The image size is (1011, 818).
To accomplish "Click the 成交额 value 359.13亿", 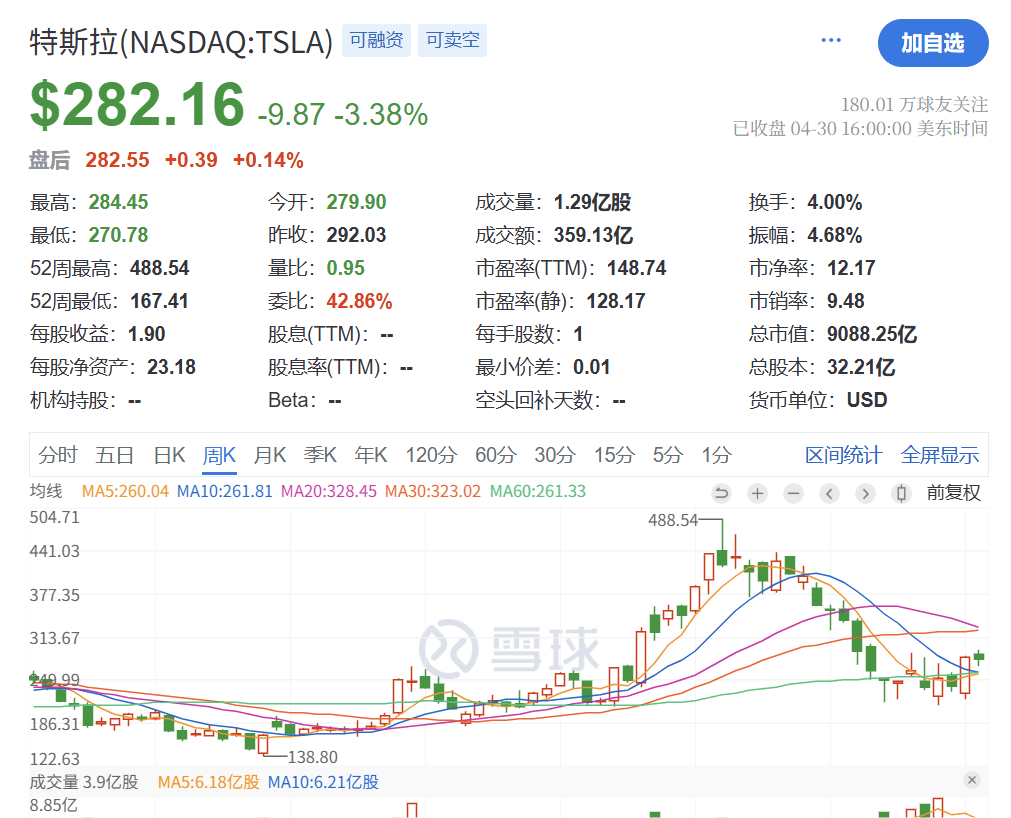I will pyautogui.click(x=593, y=235).
